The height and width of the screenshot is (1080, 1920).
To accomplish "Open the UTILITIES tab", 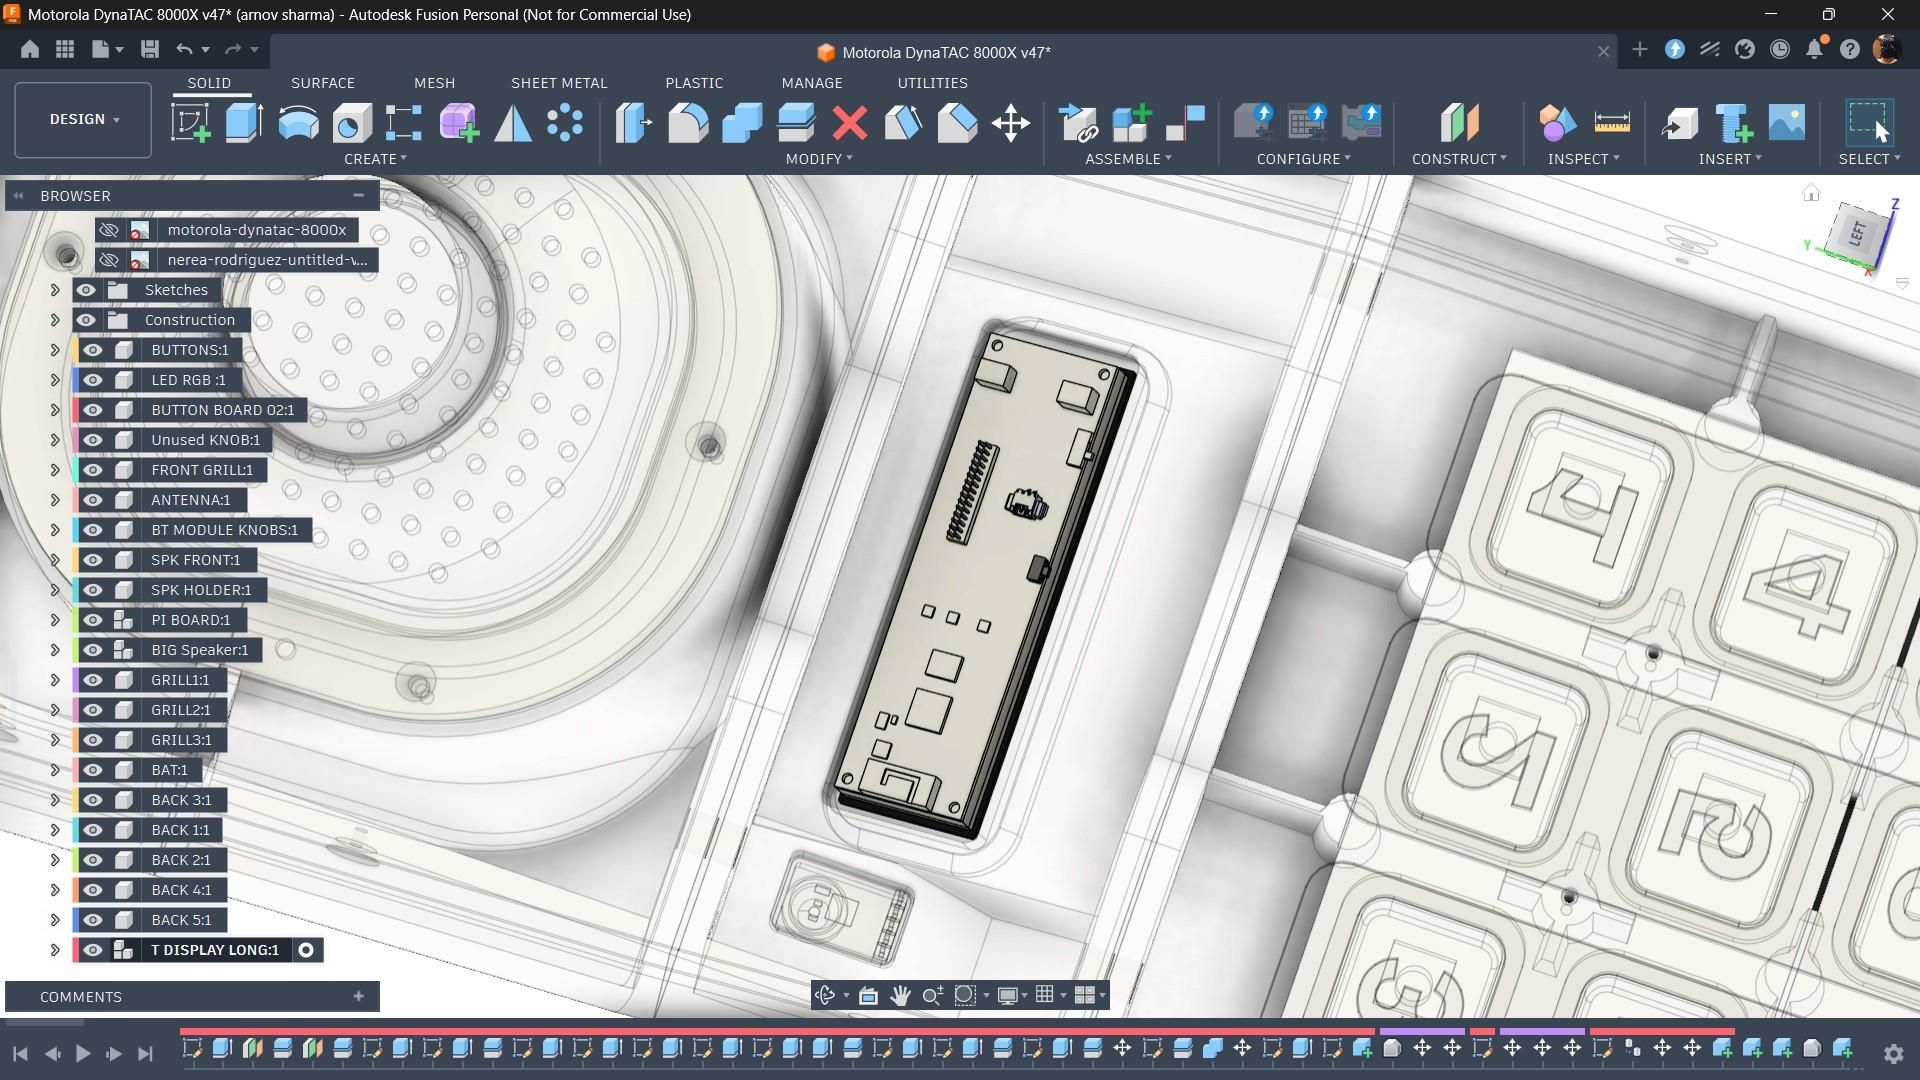I will point(932,83).
